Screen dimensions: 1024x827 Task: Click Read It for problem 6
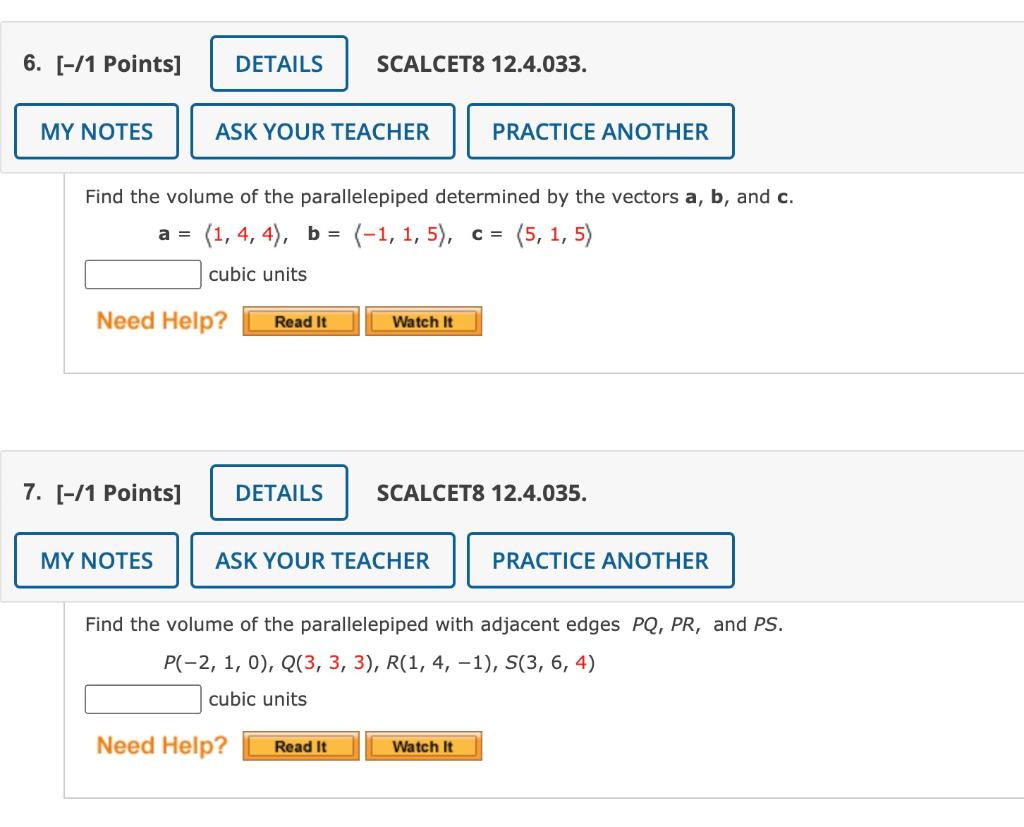tap(300, 321)
